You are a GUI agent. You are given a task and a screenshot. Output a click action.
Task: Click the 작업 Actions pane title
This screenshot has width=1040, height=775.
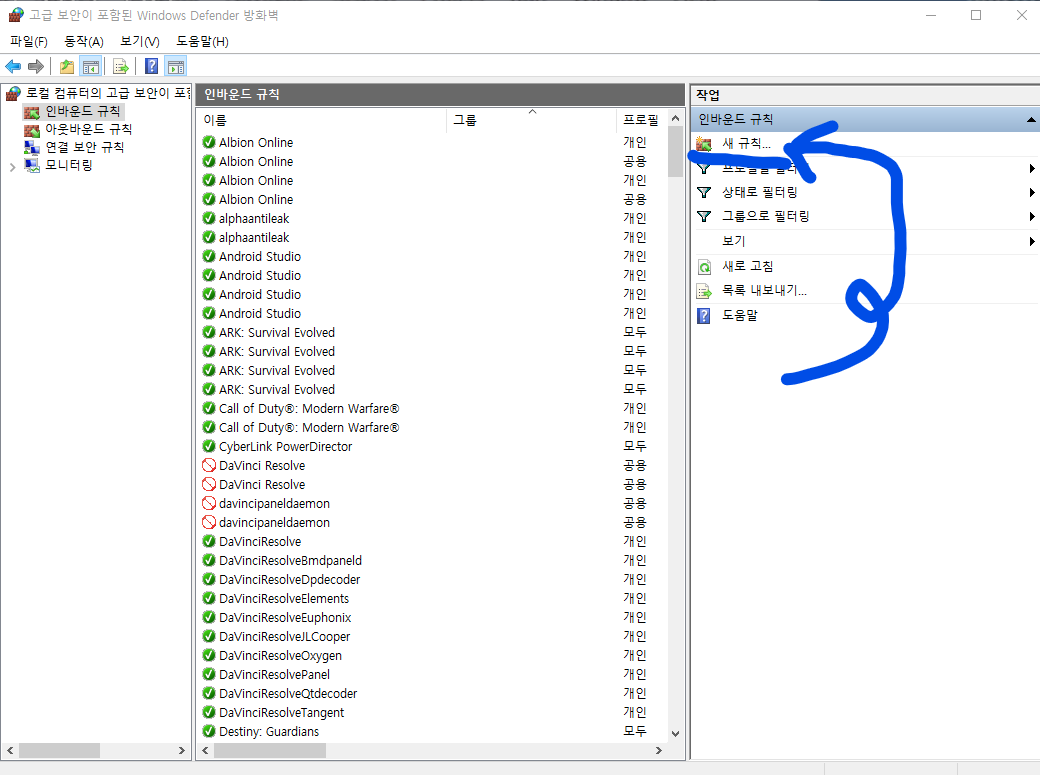708,95
